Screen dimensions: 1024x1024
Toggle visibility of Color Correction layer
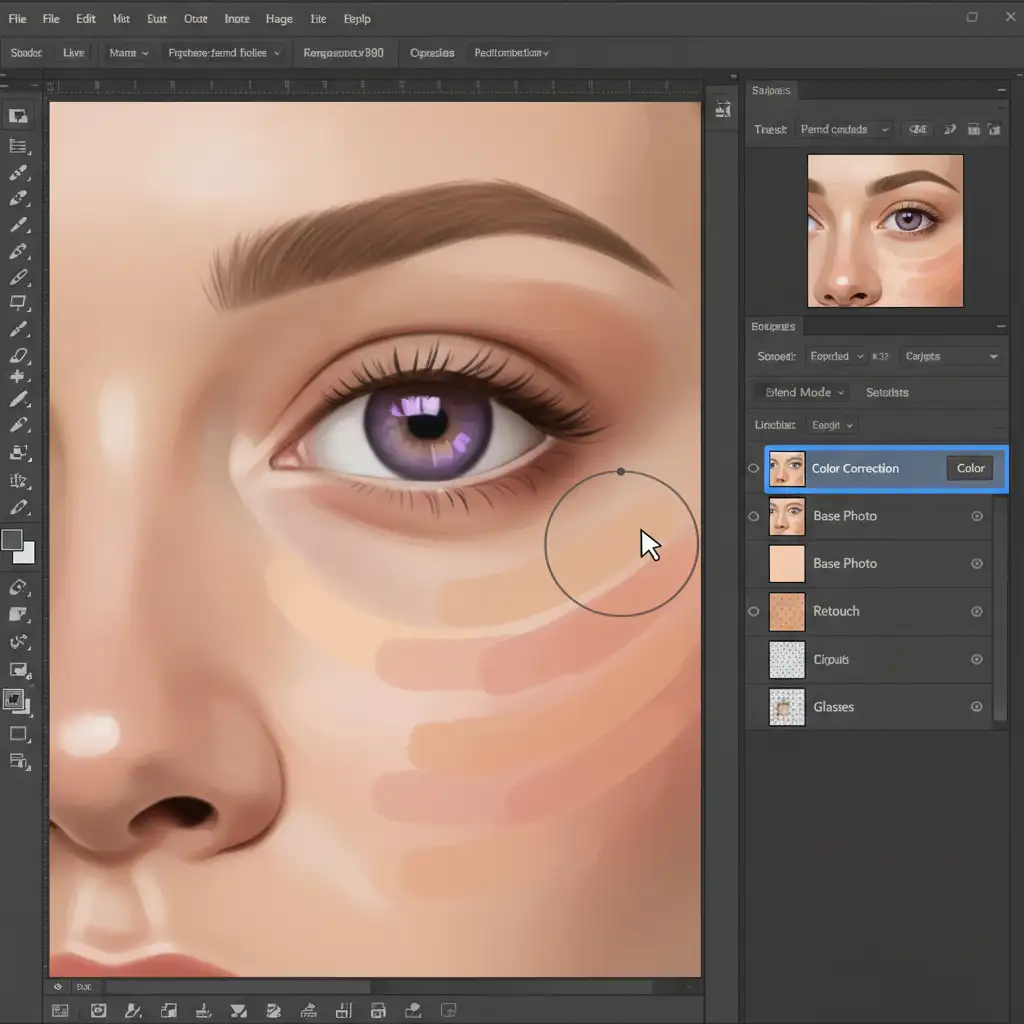[754, 468]
